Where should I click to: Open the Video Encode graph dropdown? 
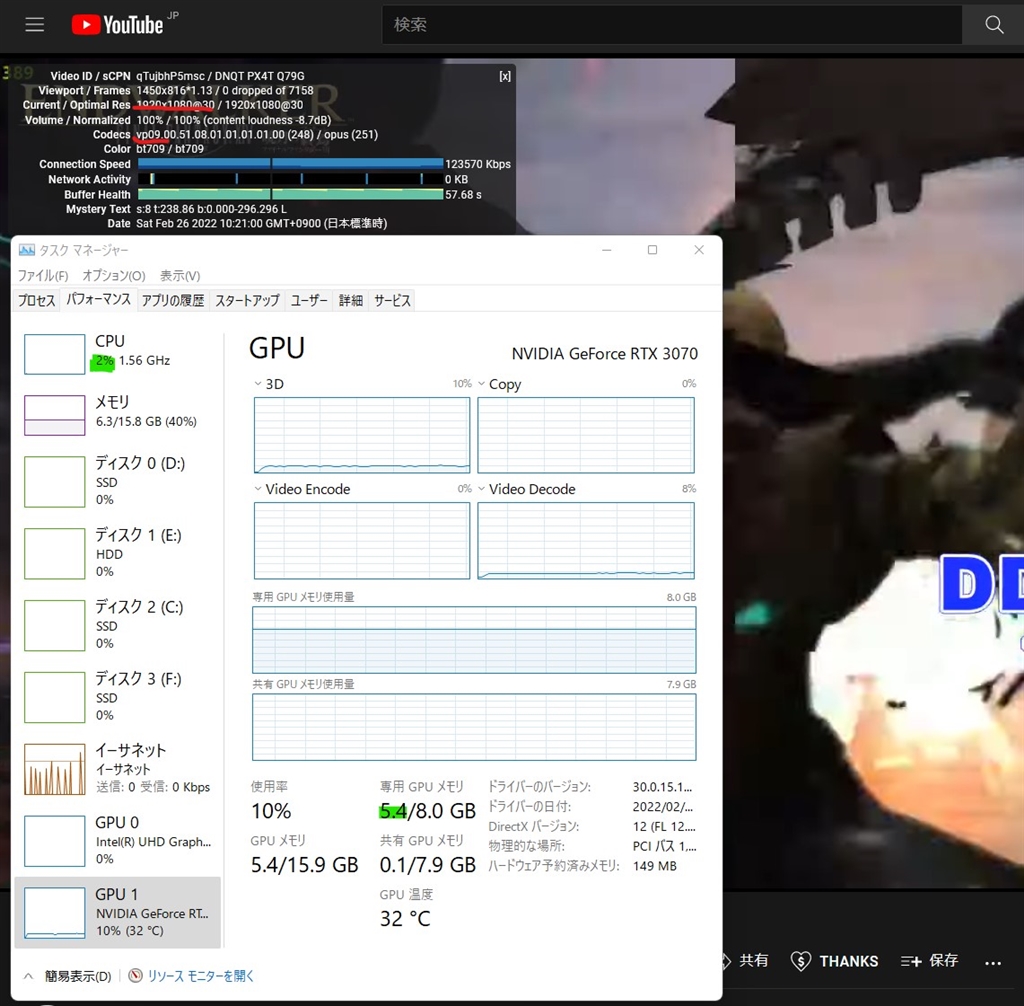click(x=258, y=489)
